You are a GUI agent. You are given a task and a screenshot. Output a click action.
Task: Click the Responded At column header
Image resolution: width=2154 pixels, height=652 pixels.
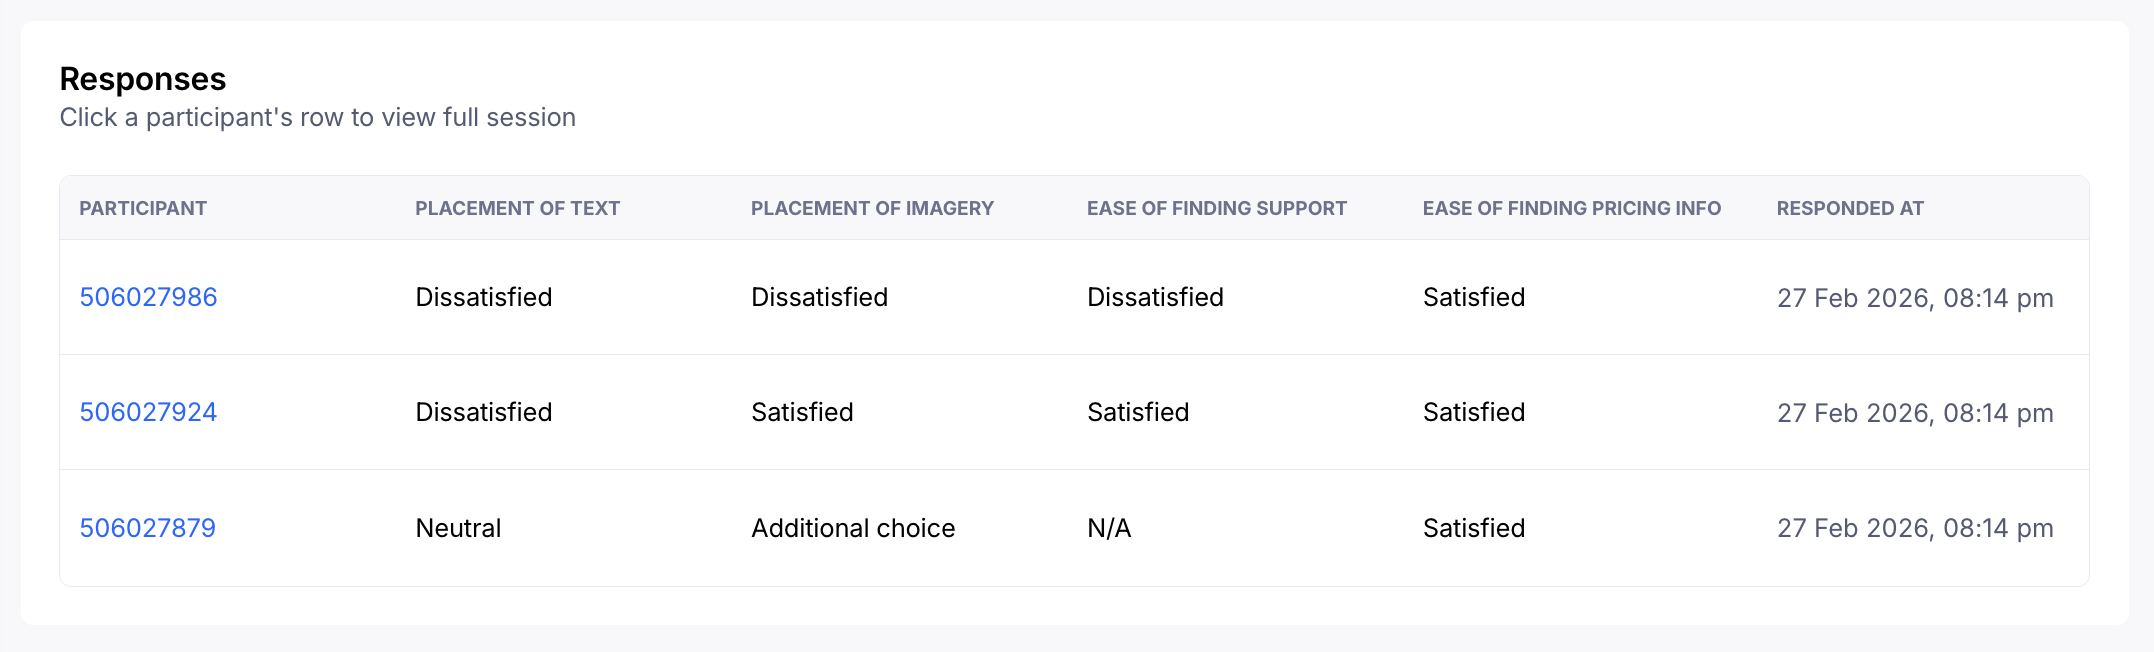tap(1849, 208)
